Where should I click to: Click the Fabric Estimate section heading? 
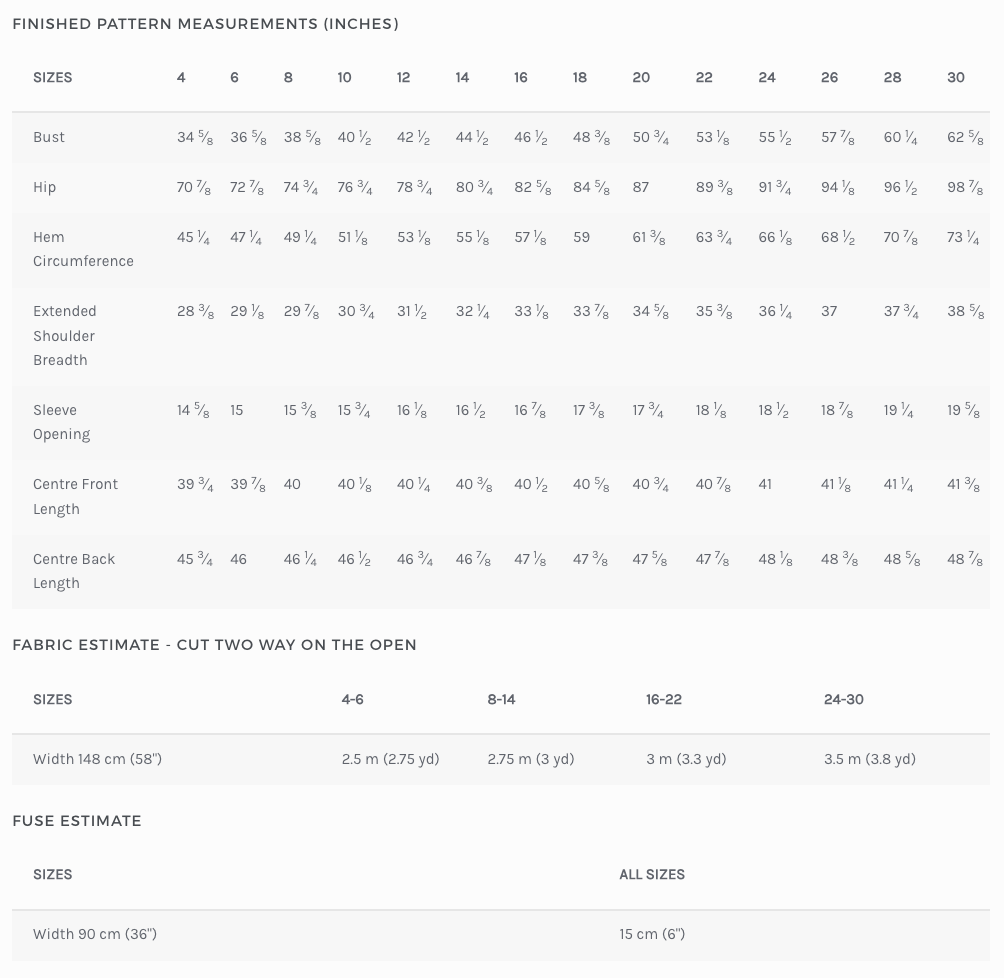click(214, 645)
